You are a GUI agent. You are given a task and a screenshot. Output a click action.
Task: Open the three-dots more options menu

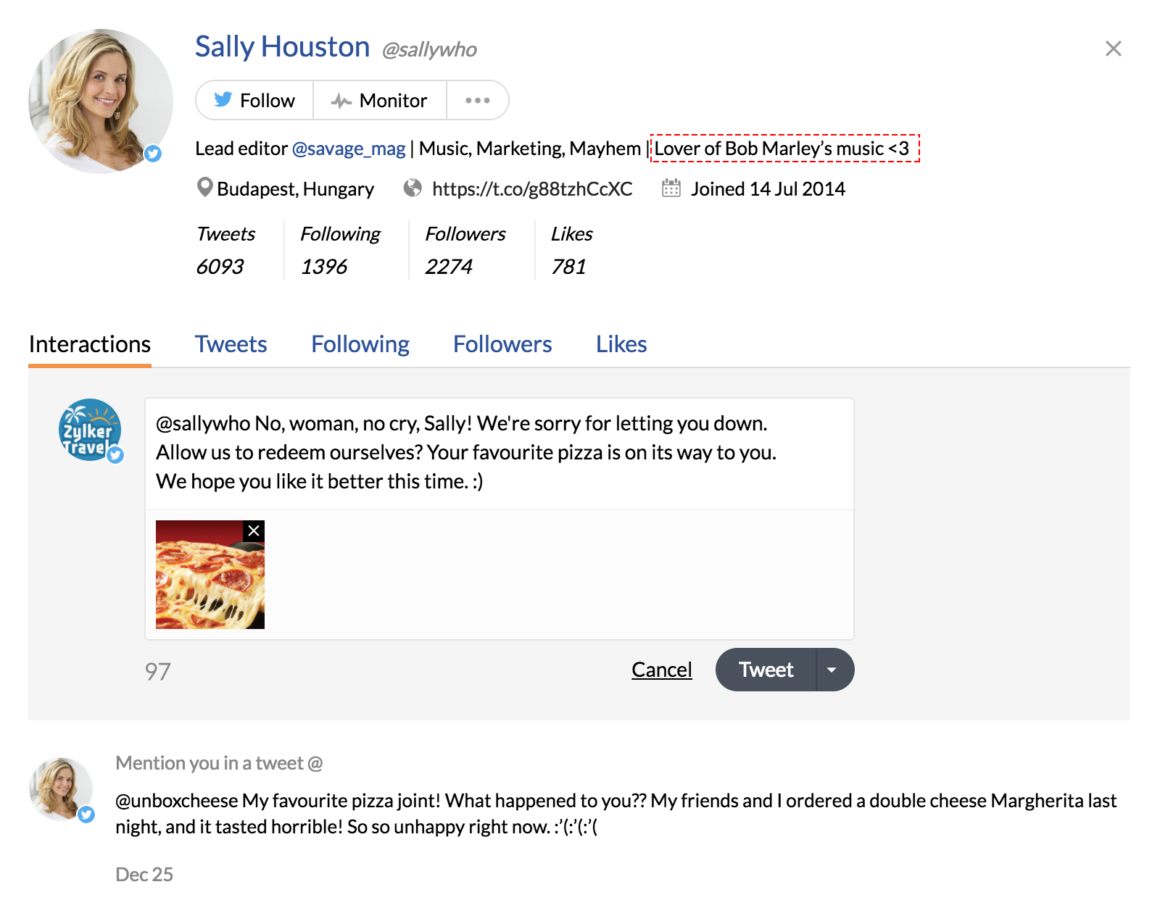[x=477, y=100]
